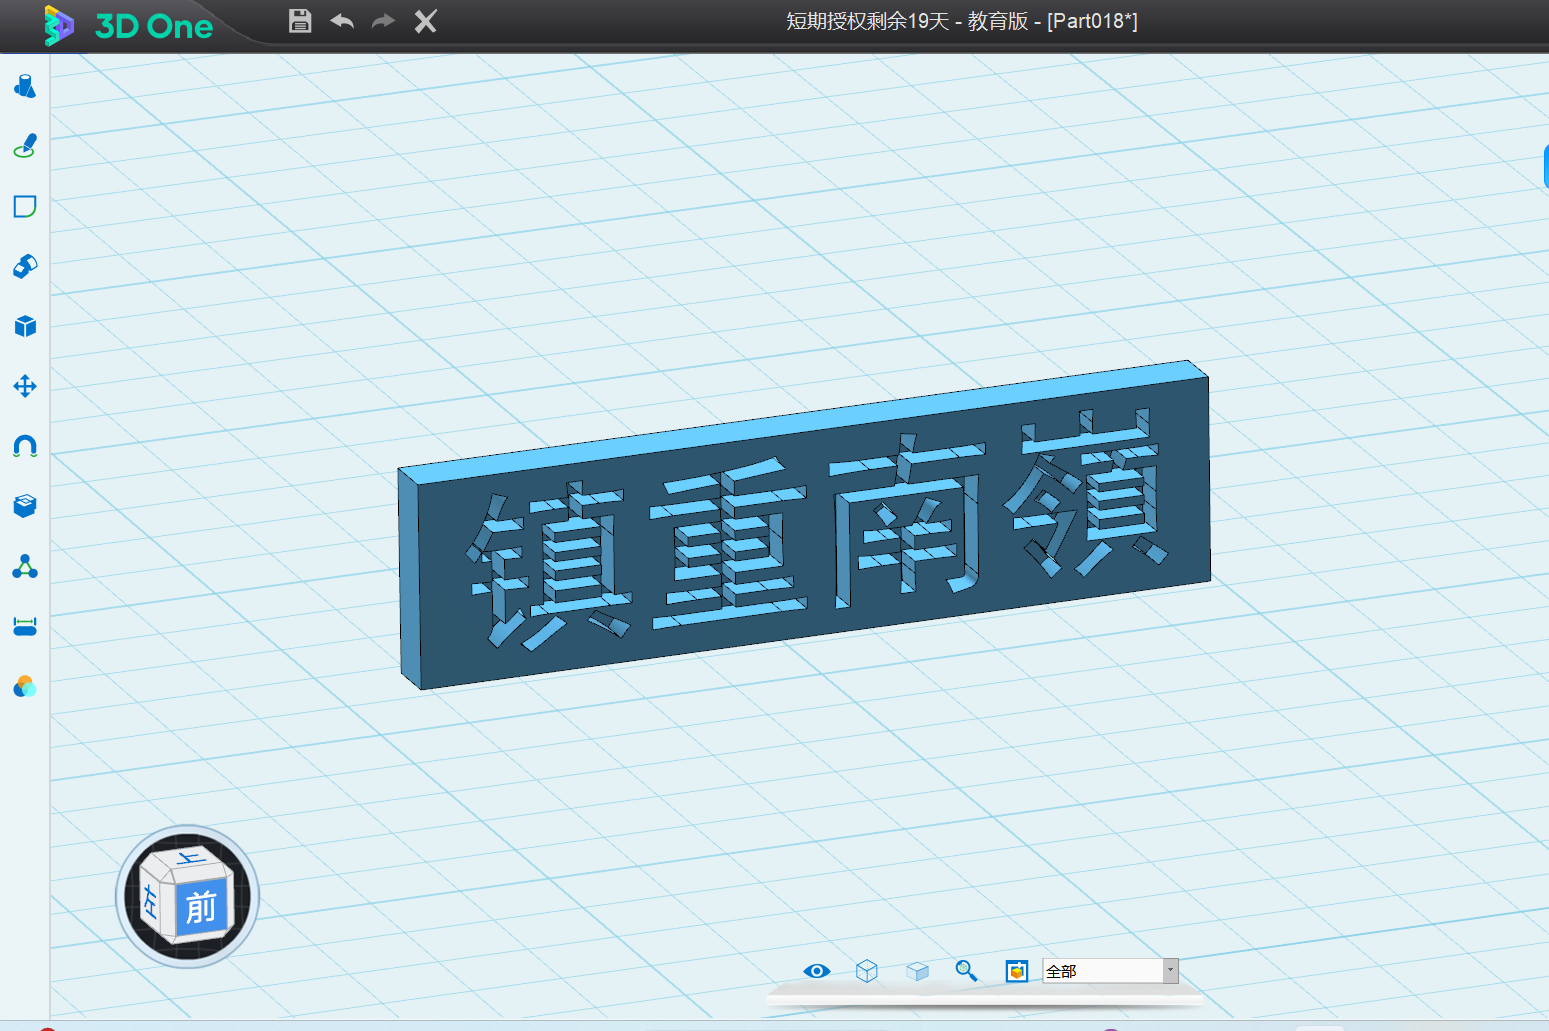Open the special features cube tool

click(25, 327)
